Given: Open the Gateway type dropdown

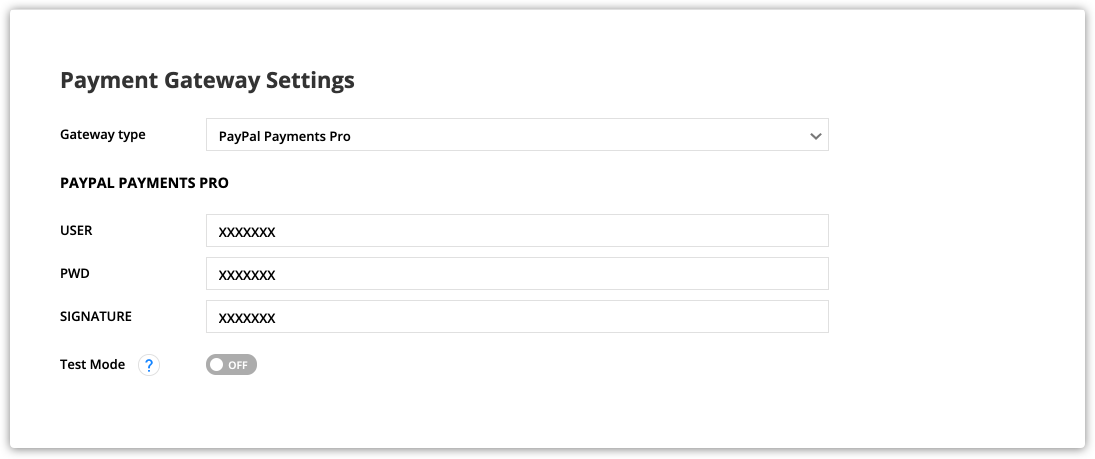Looking at the screenshot, I should (x=516, y=135).
